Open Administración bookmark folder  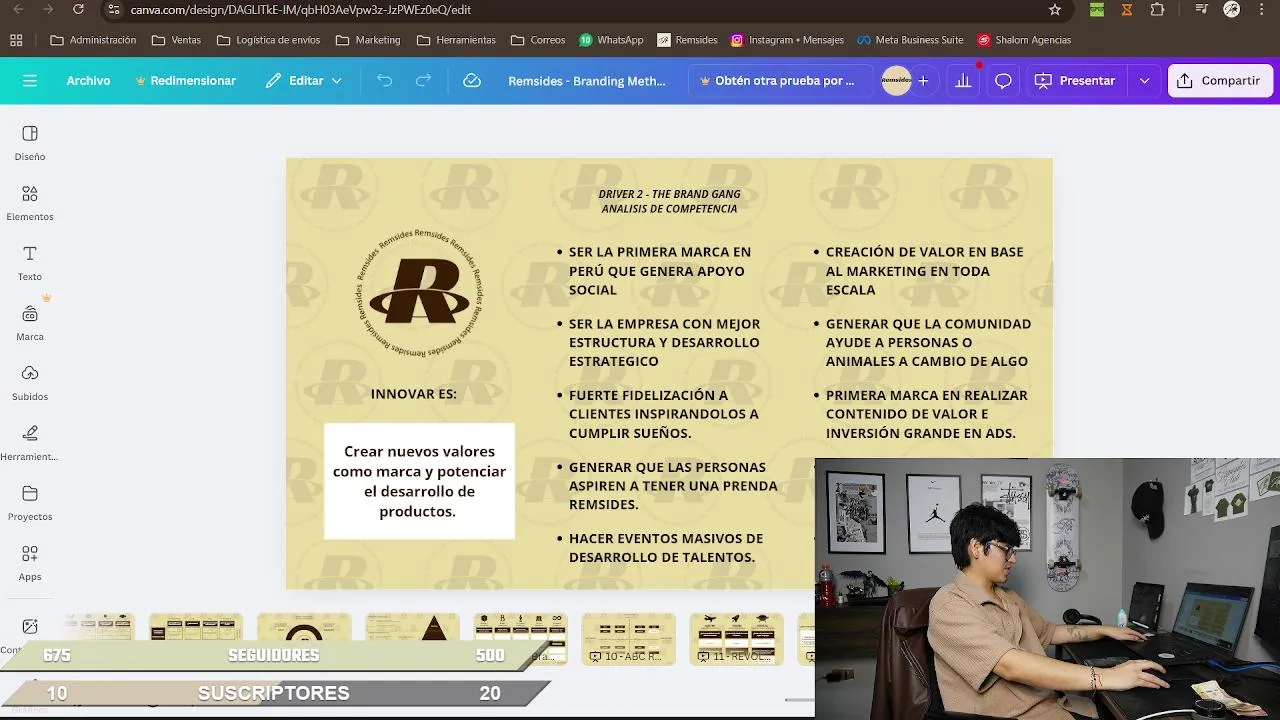[93, 40]
